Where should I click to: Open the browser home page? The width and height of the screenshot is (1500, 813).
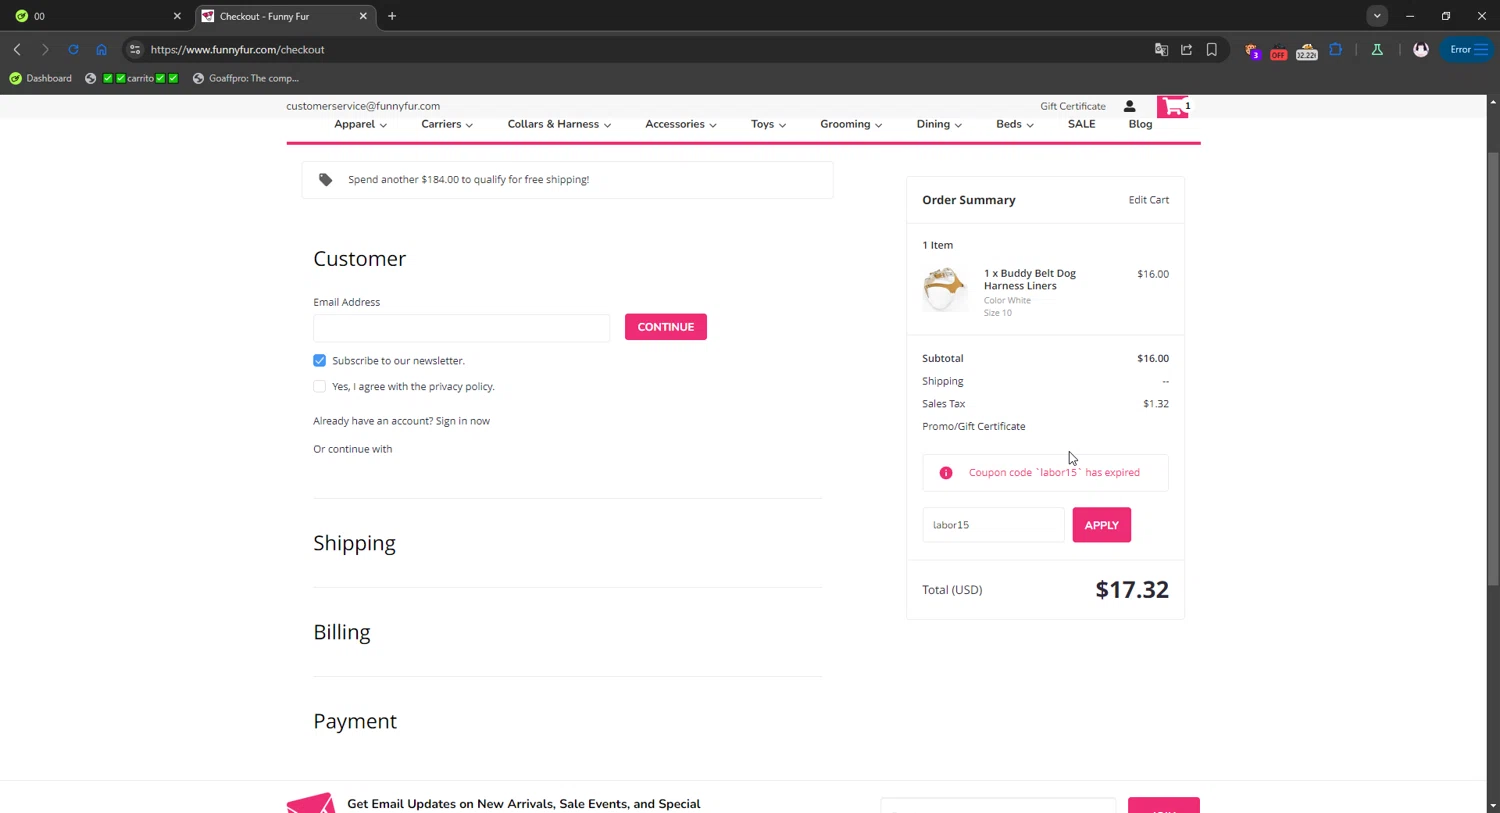point(101,49)
